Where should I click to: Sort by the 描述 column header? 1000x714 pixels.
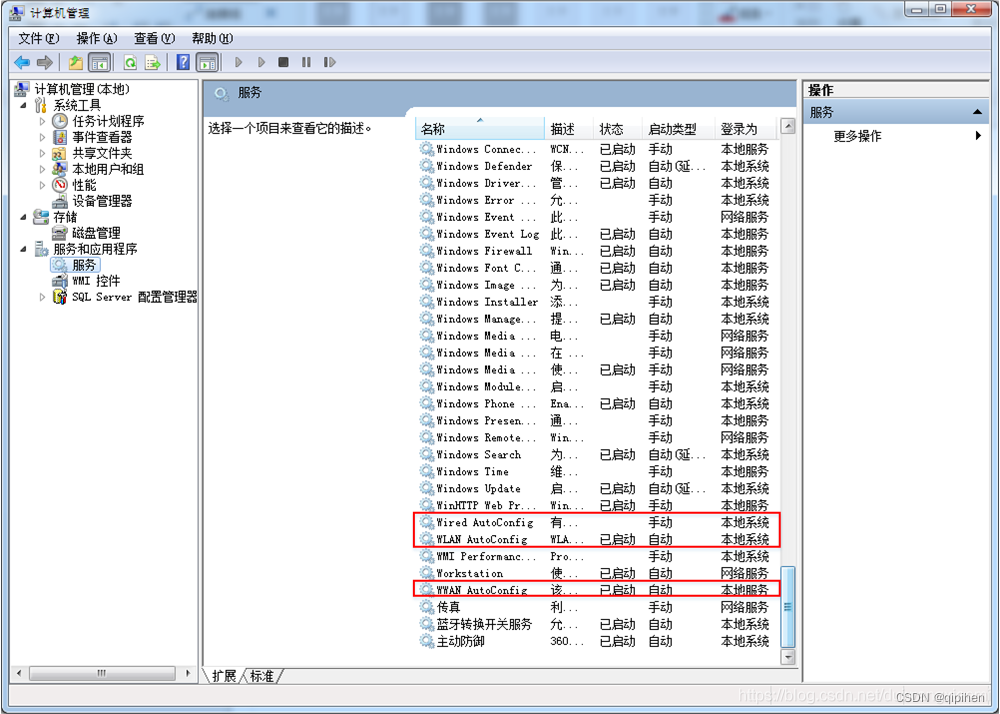click(x=570, y=129)
